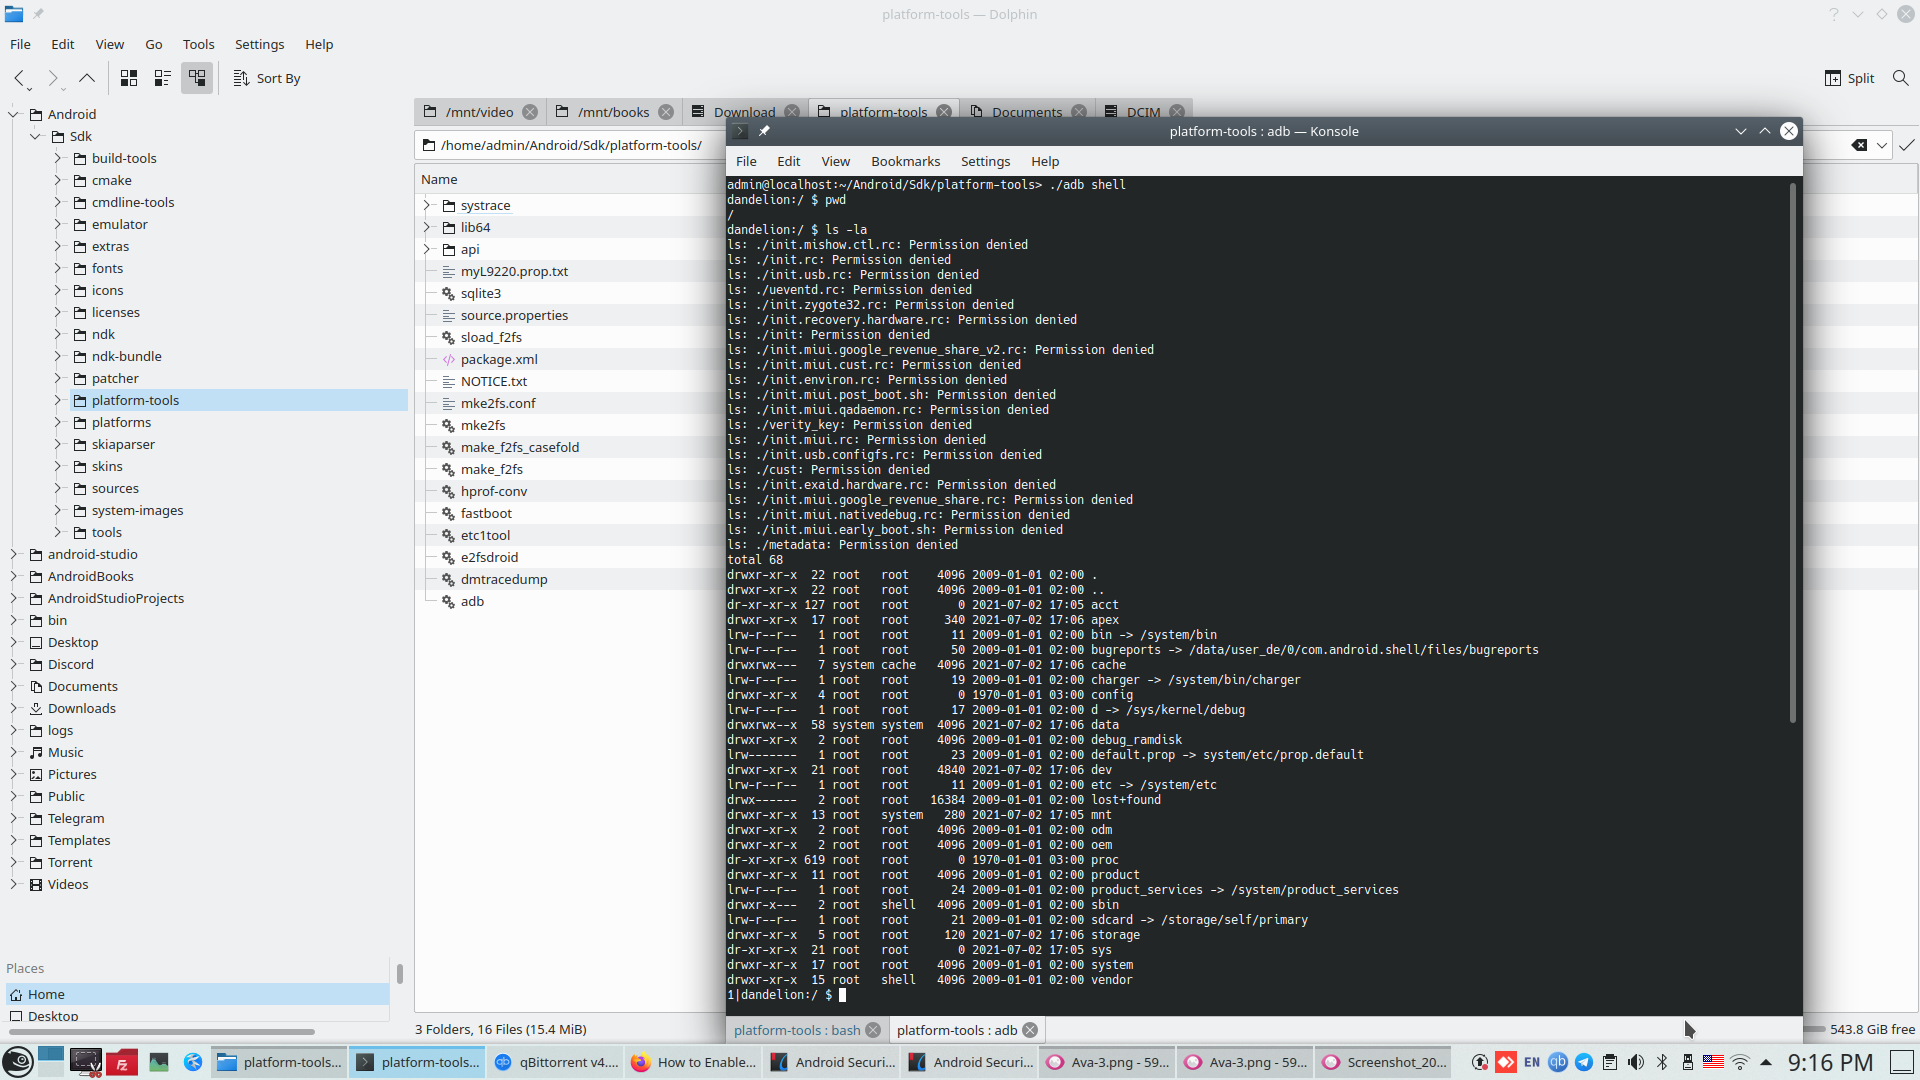Open Dolphin search with magnifier icon

coord(1900,78)
